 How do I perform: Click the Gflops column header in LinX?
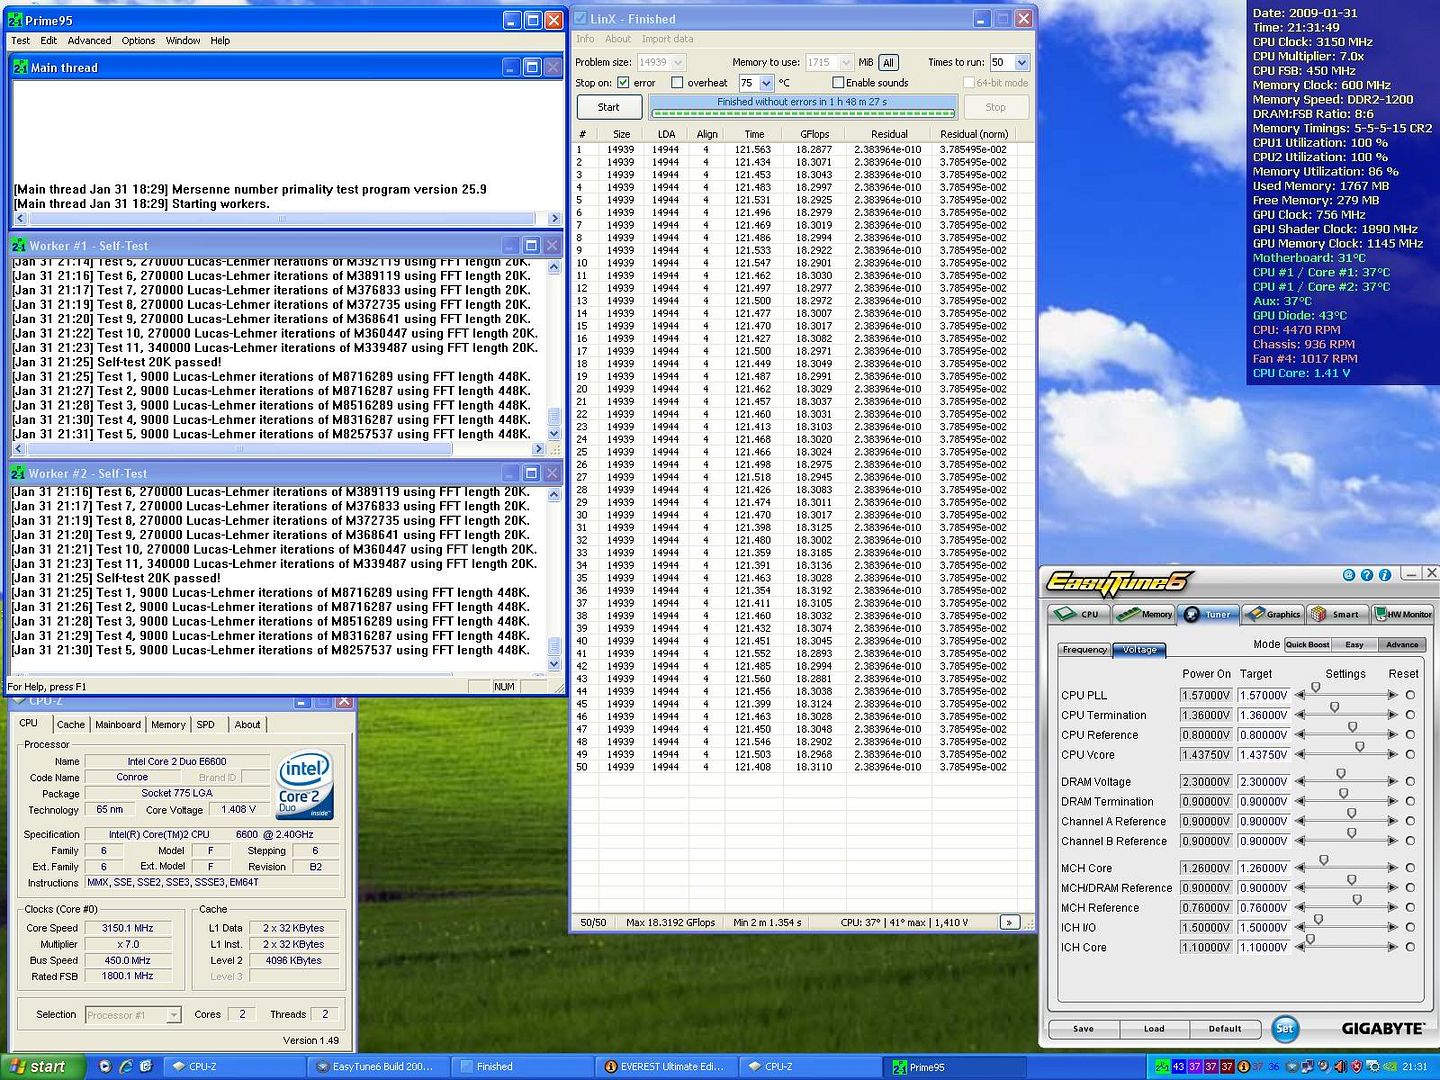(814, 134)
